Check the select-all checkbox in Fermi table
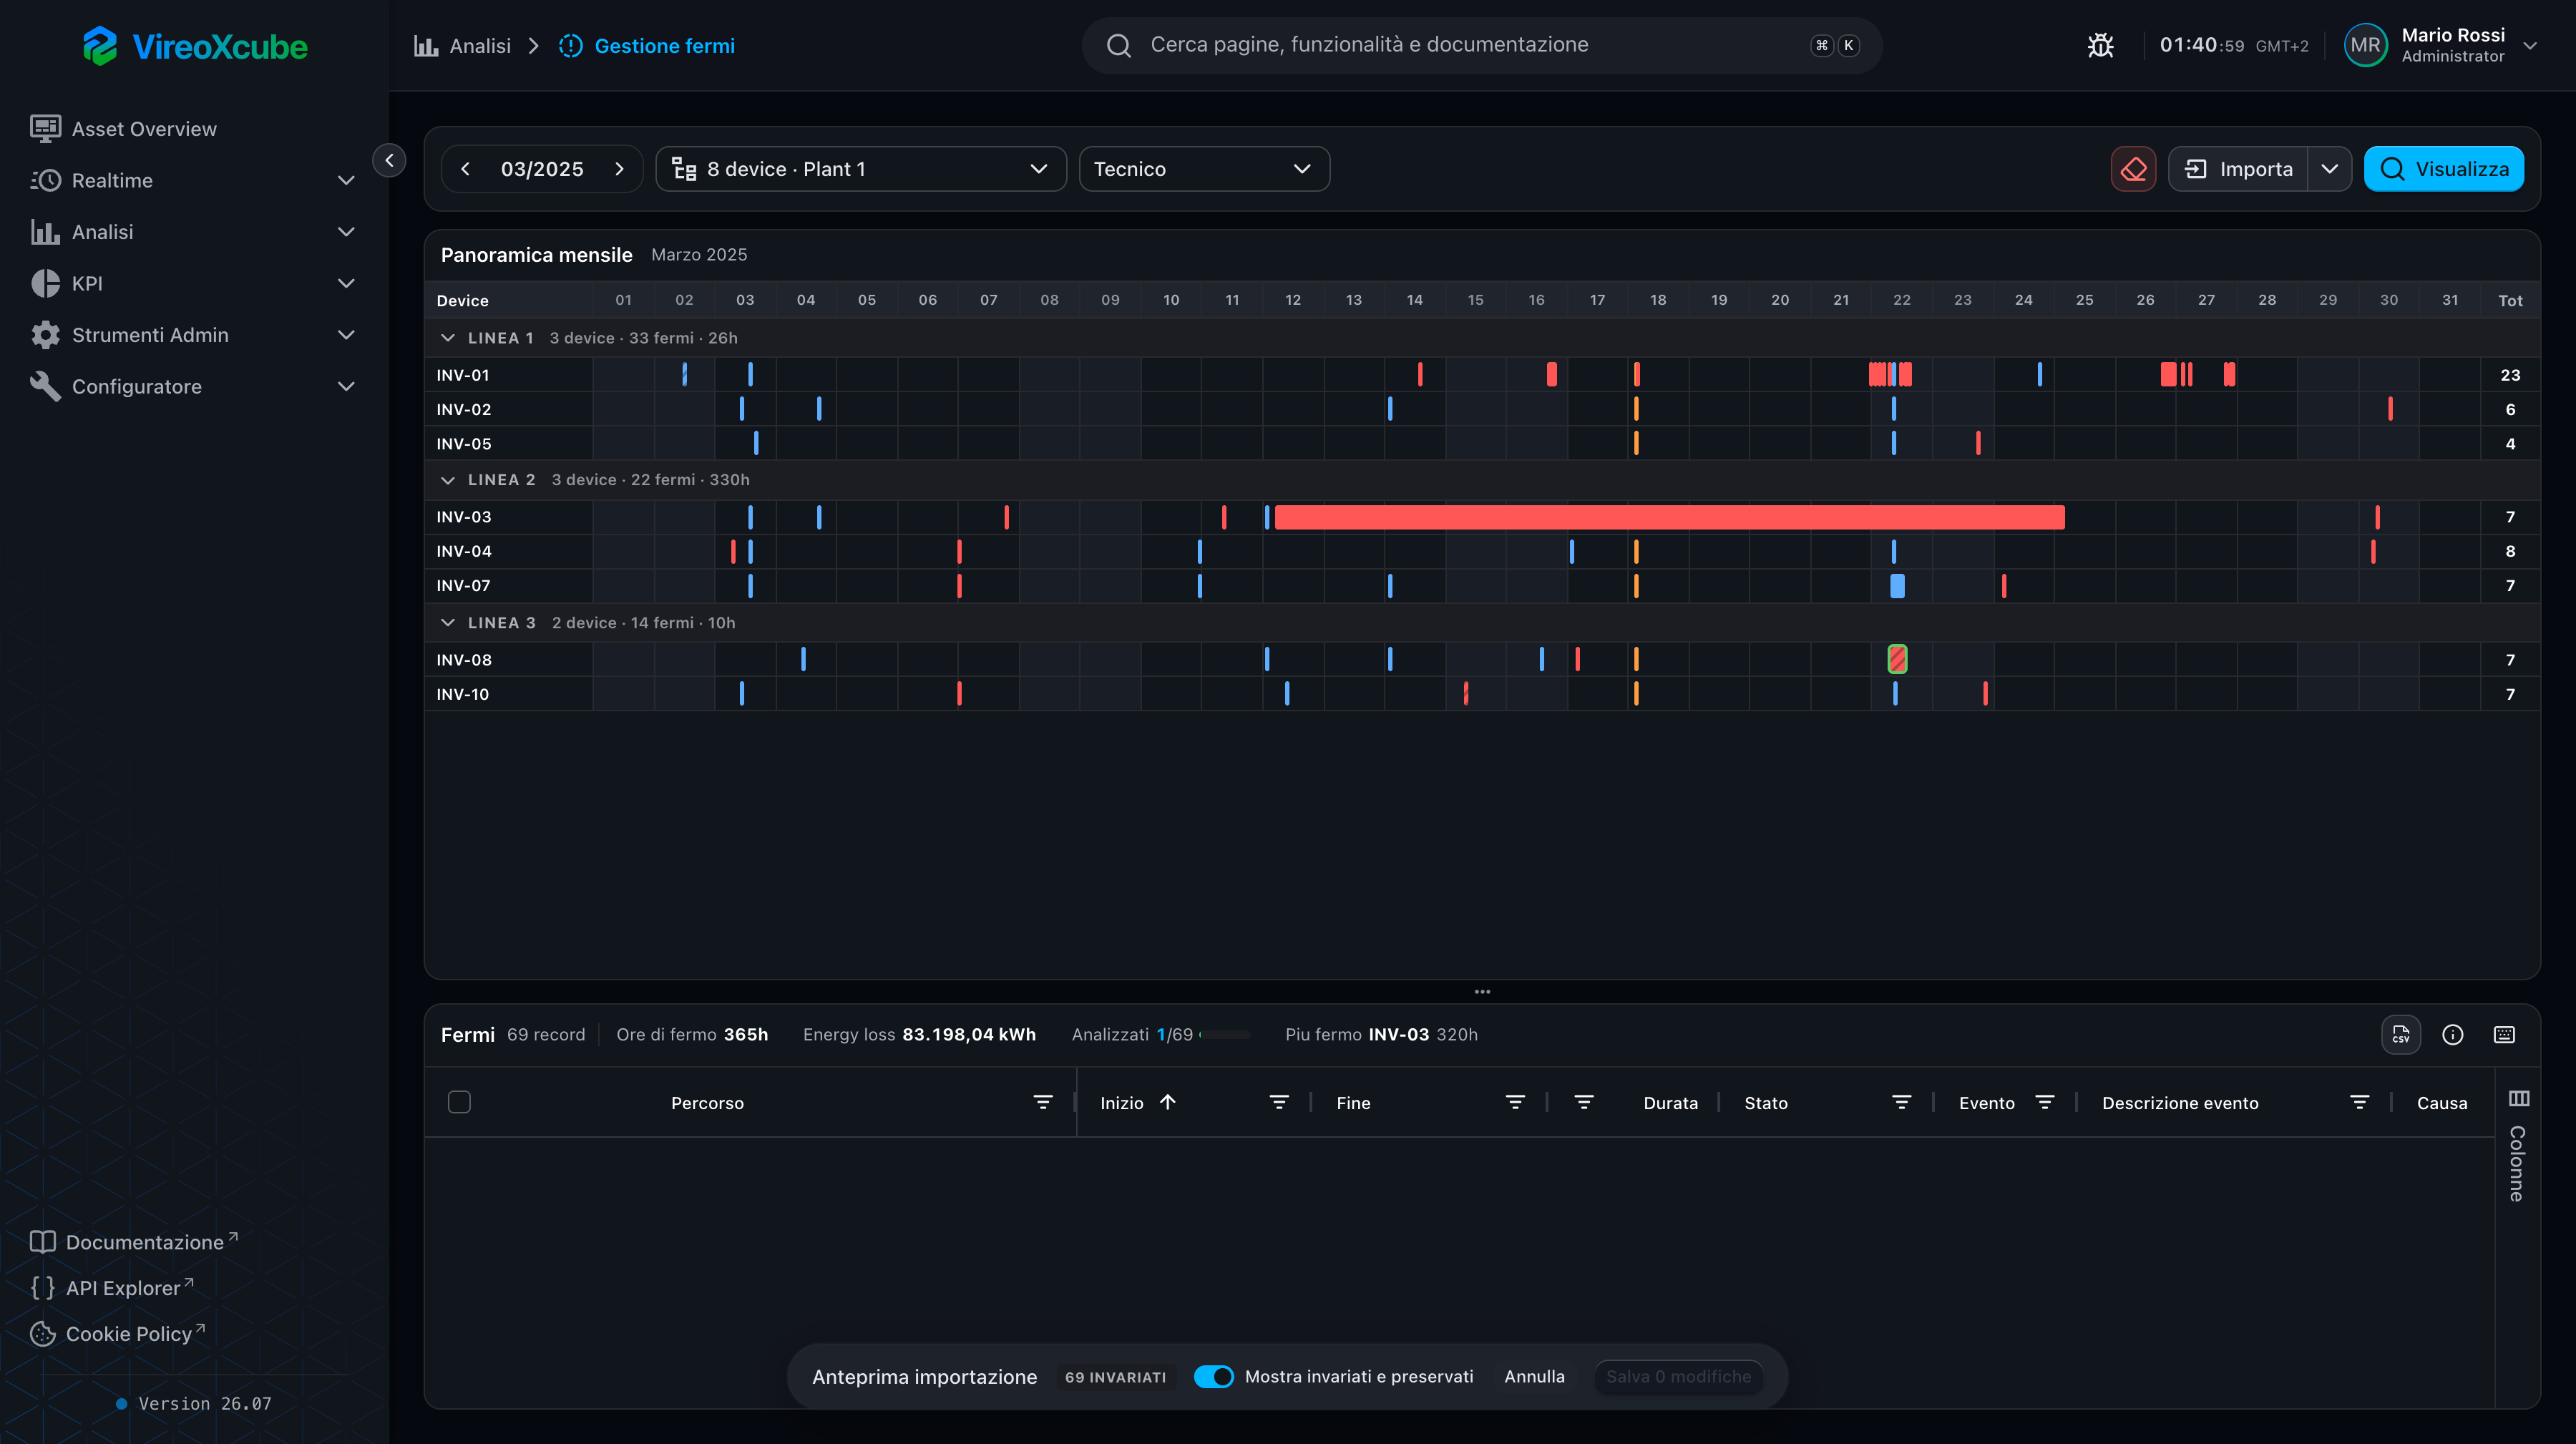Viewport: 2576px width, 1444px height. (459, 1102)
